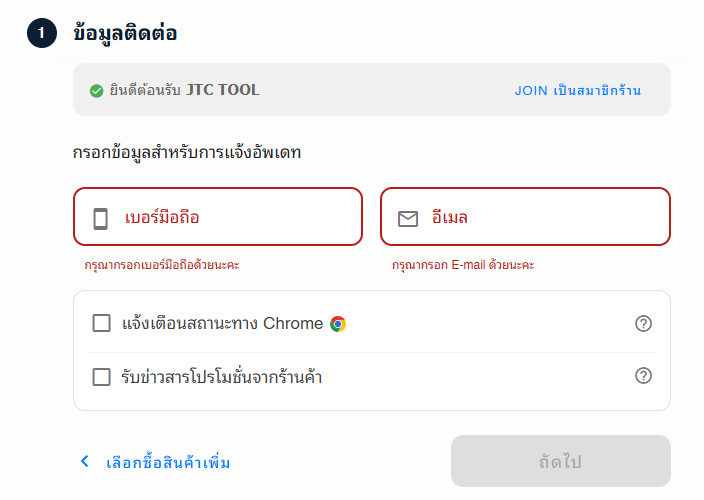Click the ยินดีต้อนรับ JTC TOOL welcome text
704x500 pixels.
pyautogui.click(x=185, y=90)
